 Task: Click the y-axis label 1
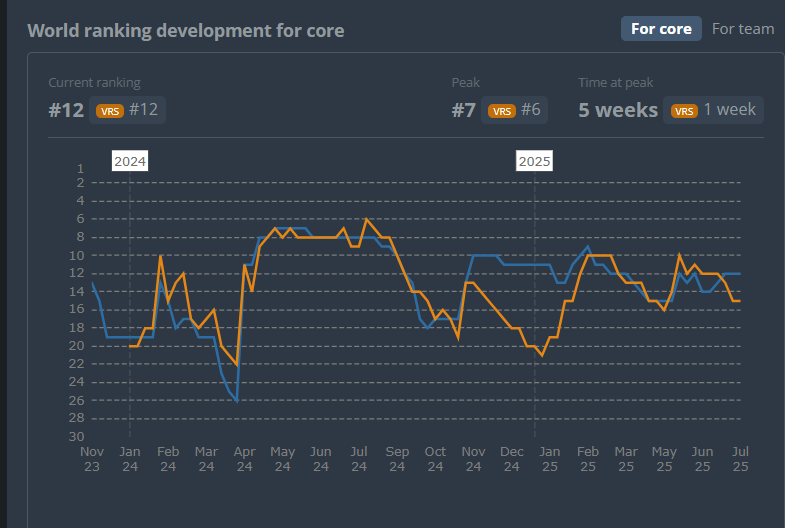point(80,169)
